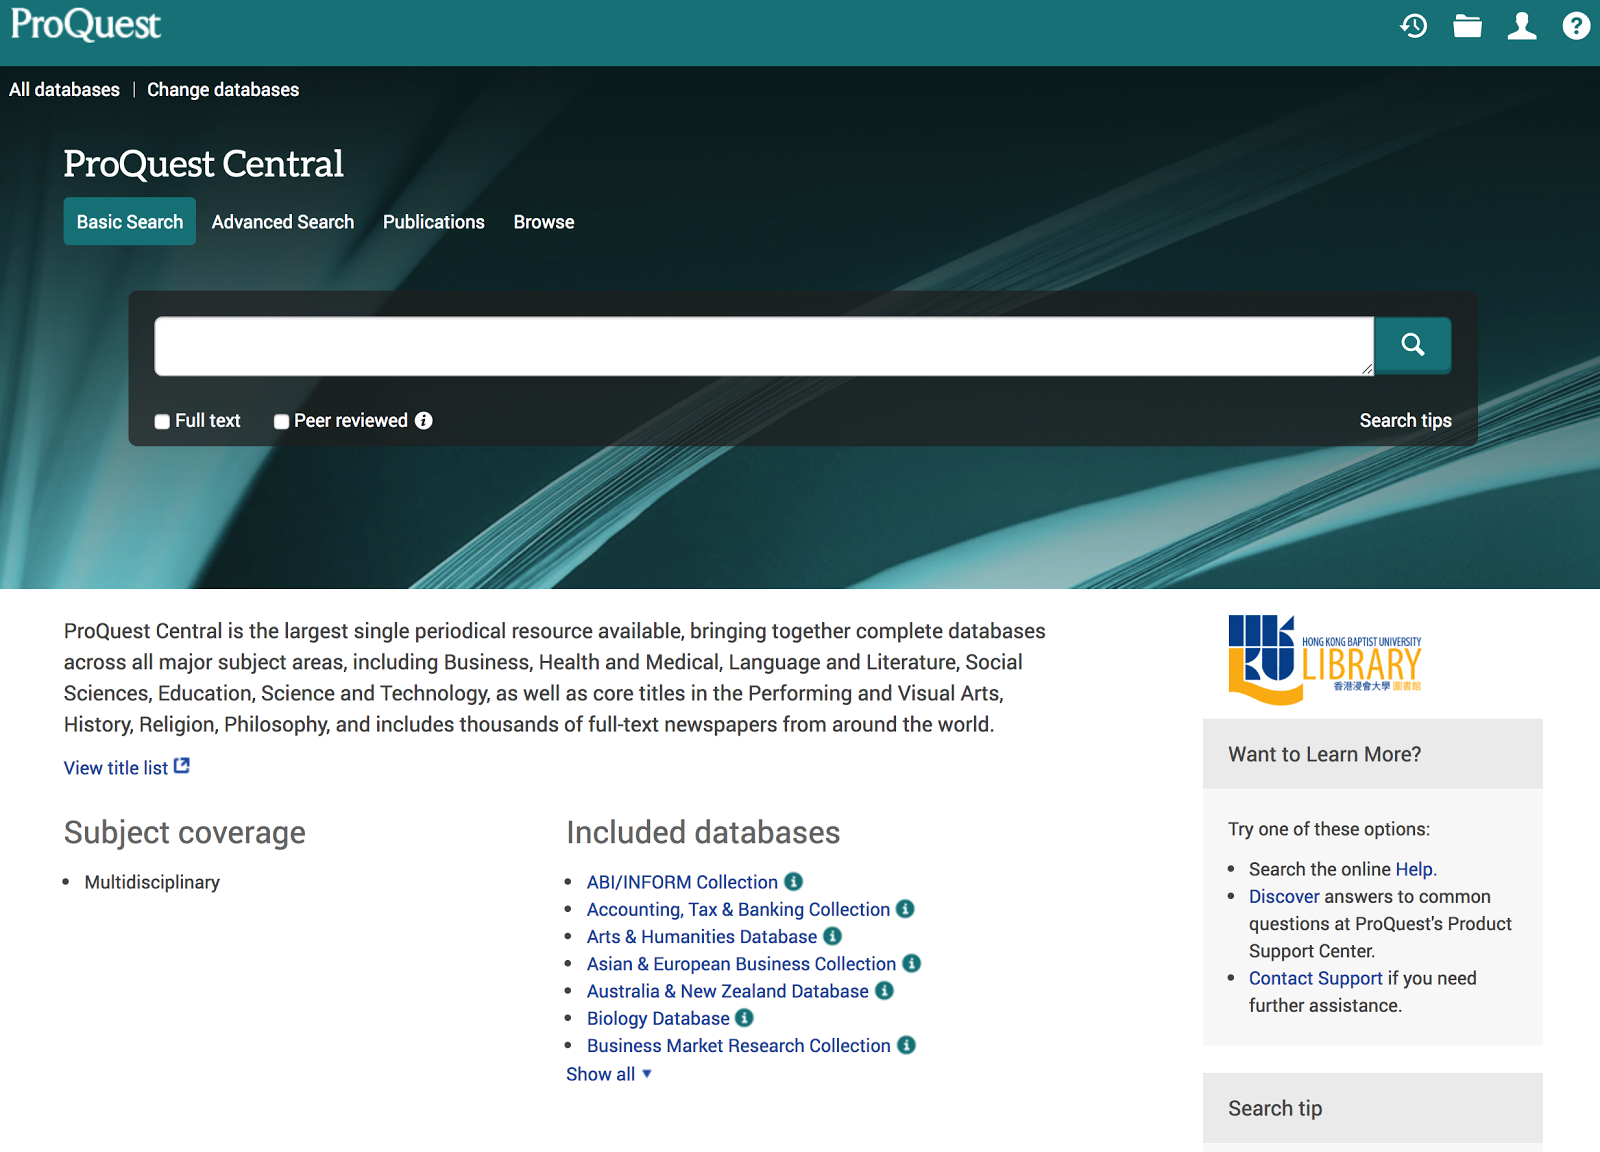Open the Publications tab
Screen dimensions: 1600x1152
pos(434,222)
